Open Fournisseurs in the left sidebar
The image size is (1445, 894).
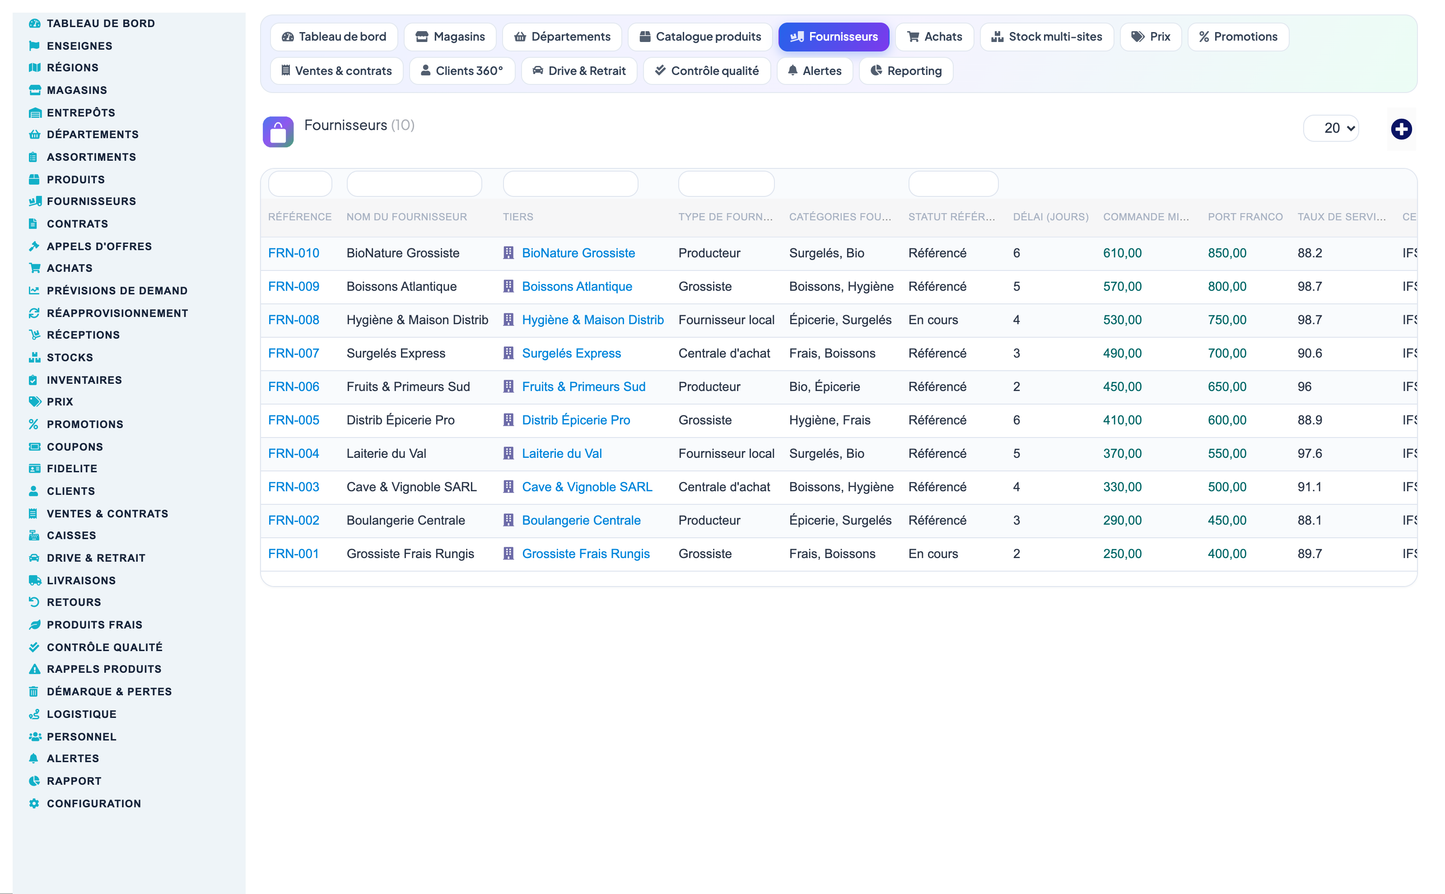pos(91,202)
